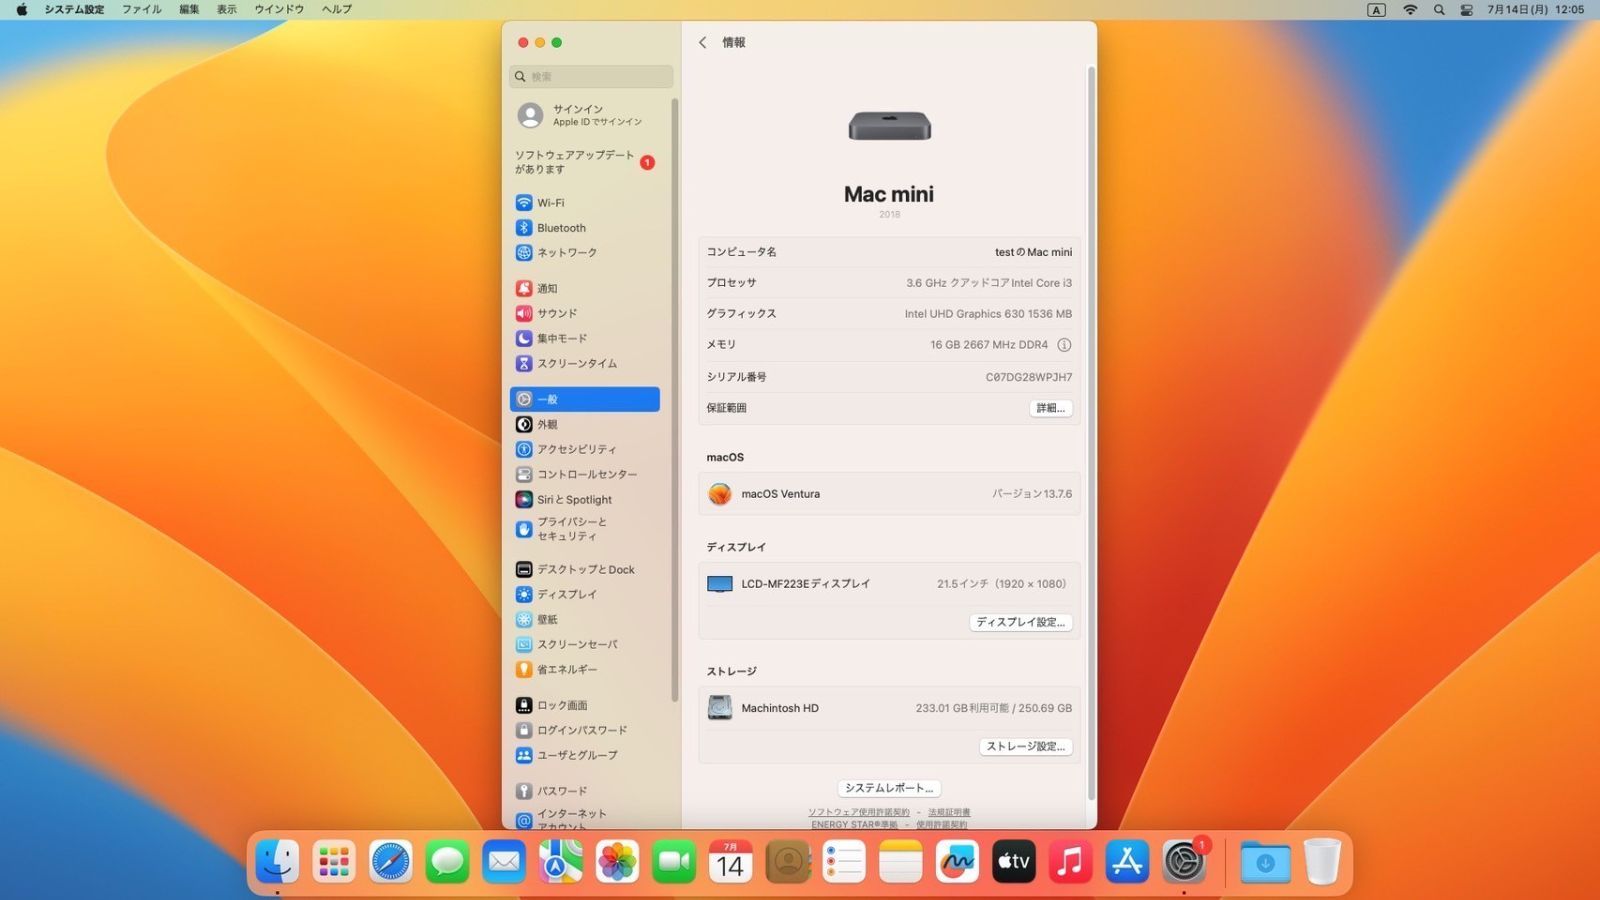Open 法規証明書 link
Image resolution: width=1600 pixels, height=900 pixels.
coord(949,812)
